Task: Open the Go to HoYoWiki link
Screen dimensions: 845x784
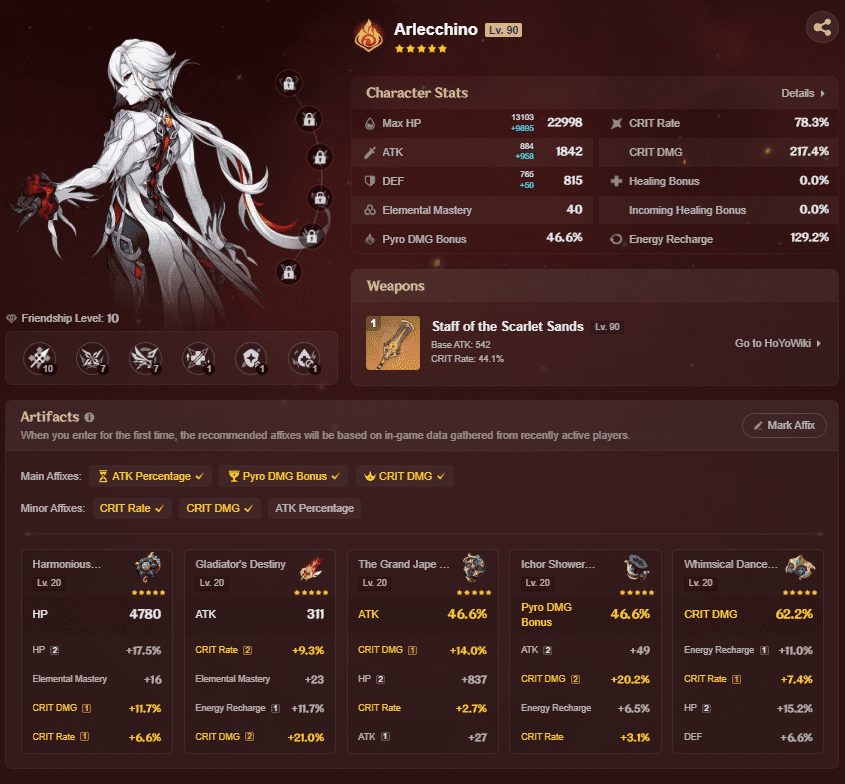Action: [x=777, y=343]
